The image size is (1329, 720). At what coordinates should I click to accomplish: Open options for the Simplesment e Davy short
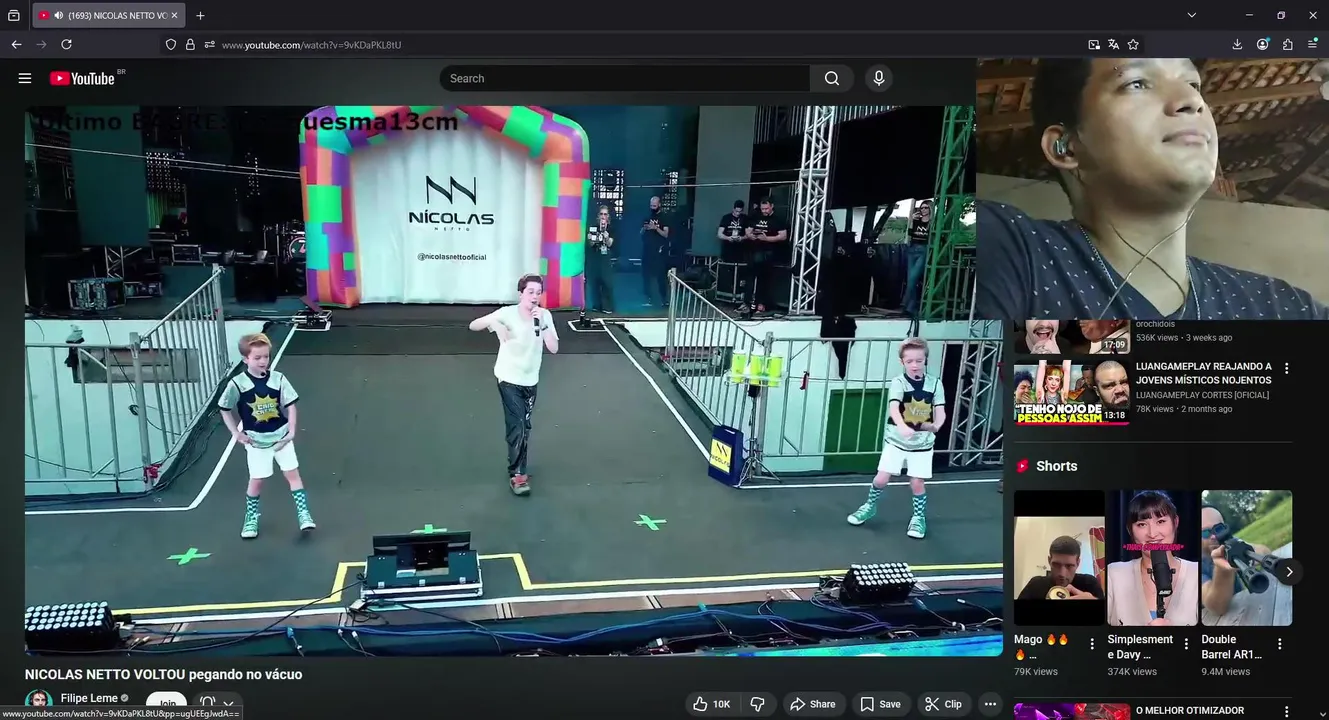point(1186,644)
